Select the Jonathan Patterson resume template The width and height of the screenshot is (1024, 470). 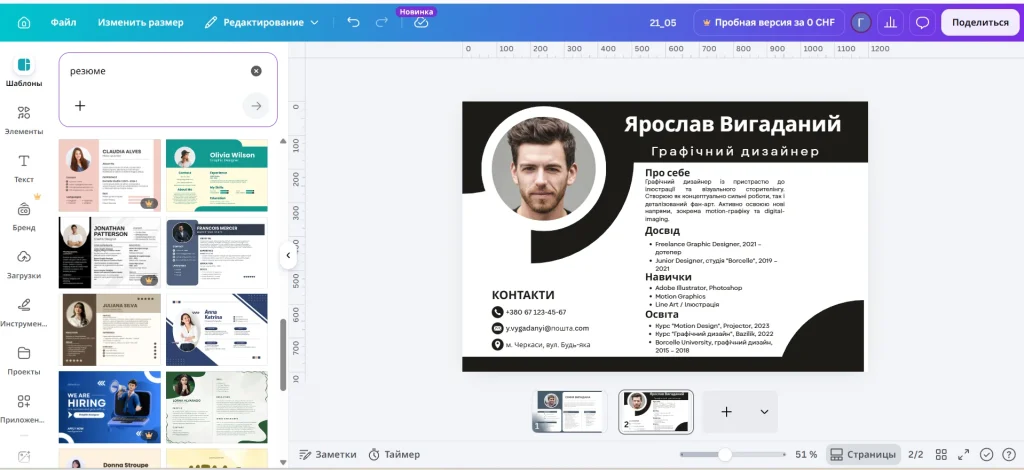(110, 253)
